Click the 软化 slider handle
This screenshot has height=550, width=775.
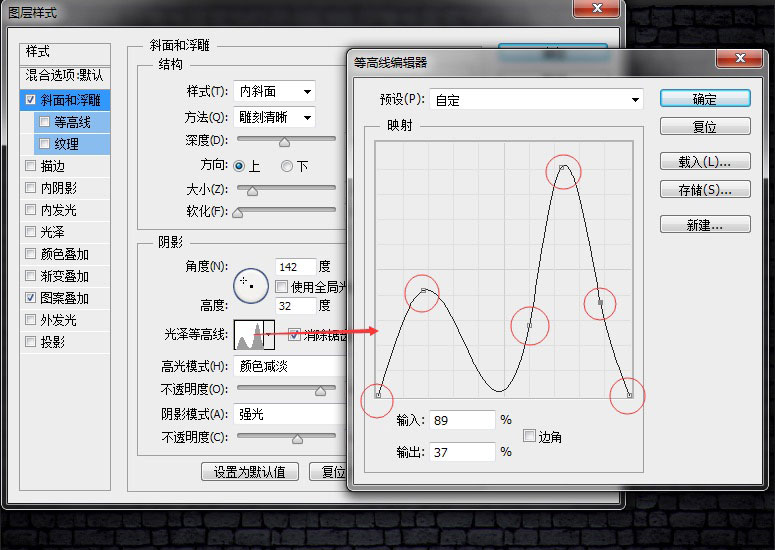[238, 213]
